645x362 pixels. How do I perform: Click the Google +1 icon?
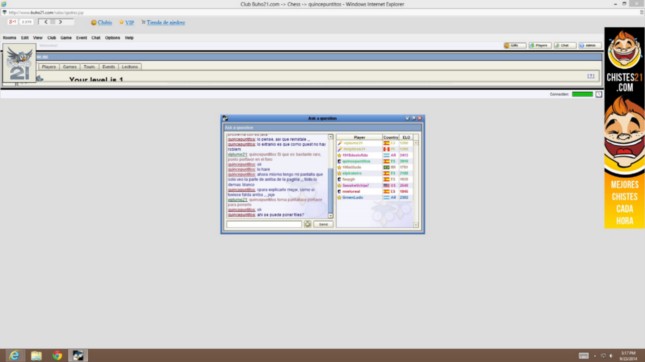12,22
